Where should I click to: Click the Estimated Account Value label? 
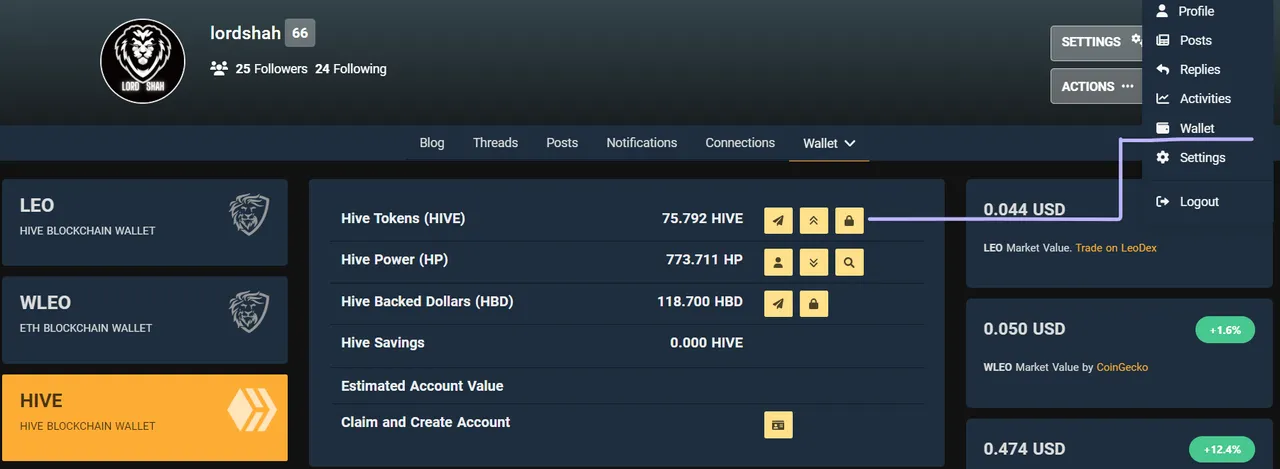pos(422,385)
